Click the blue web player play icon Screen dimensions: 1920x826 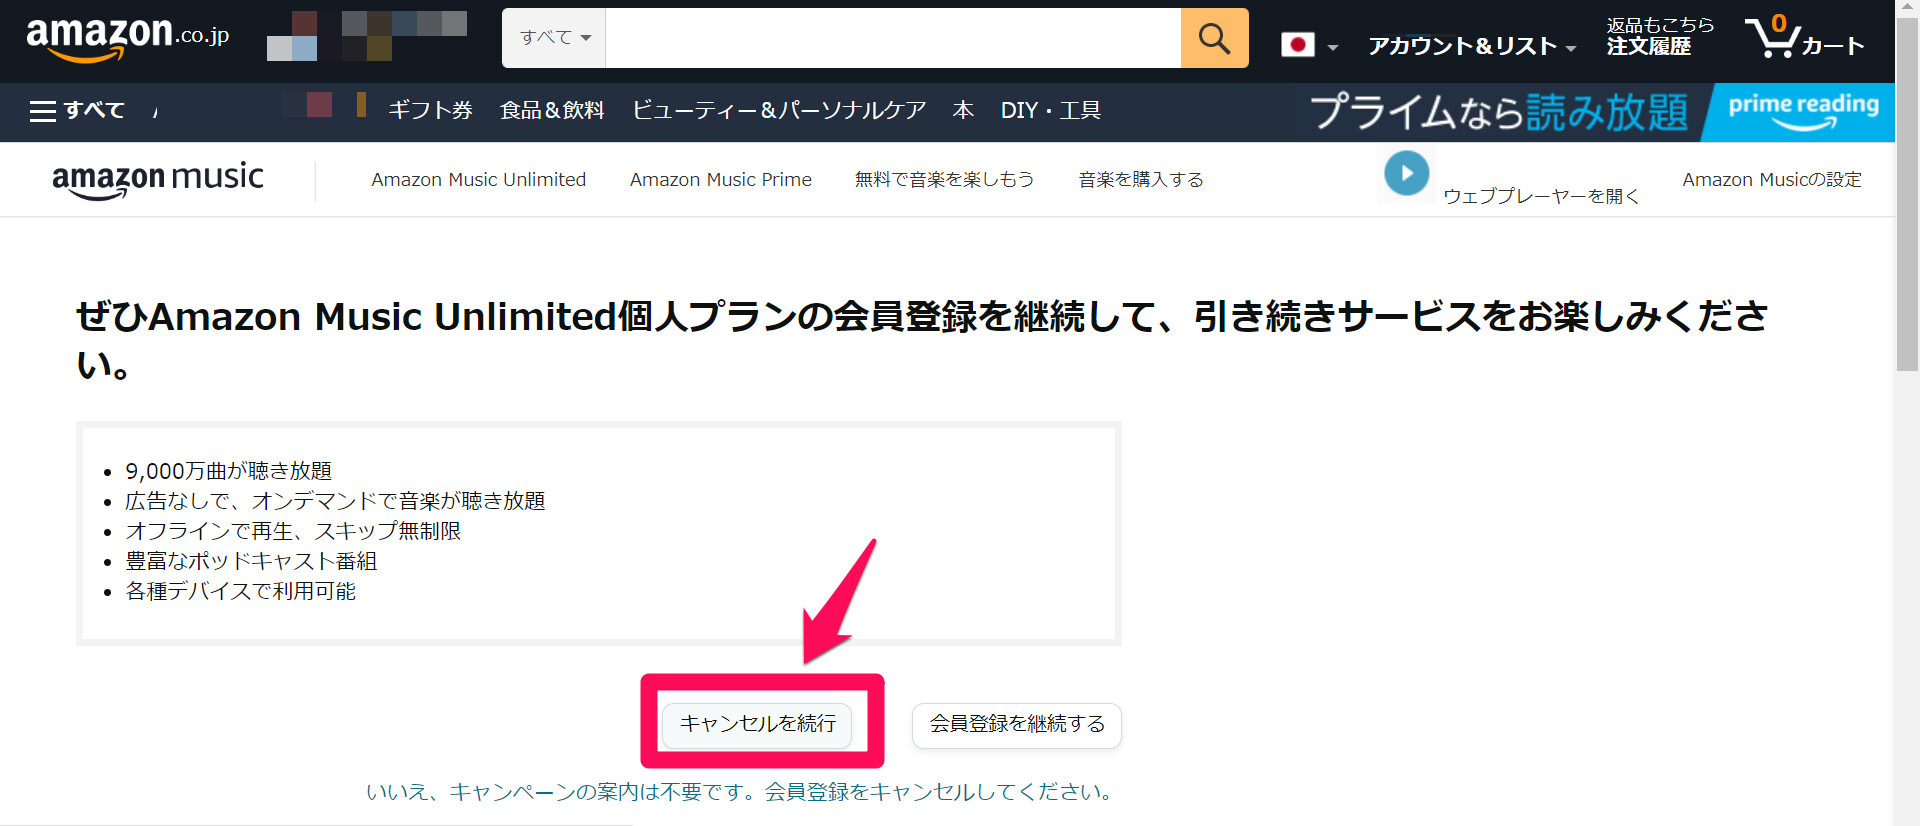1406,173
